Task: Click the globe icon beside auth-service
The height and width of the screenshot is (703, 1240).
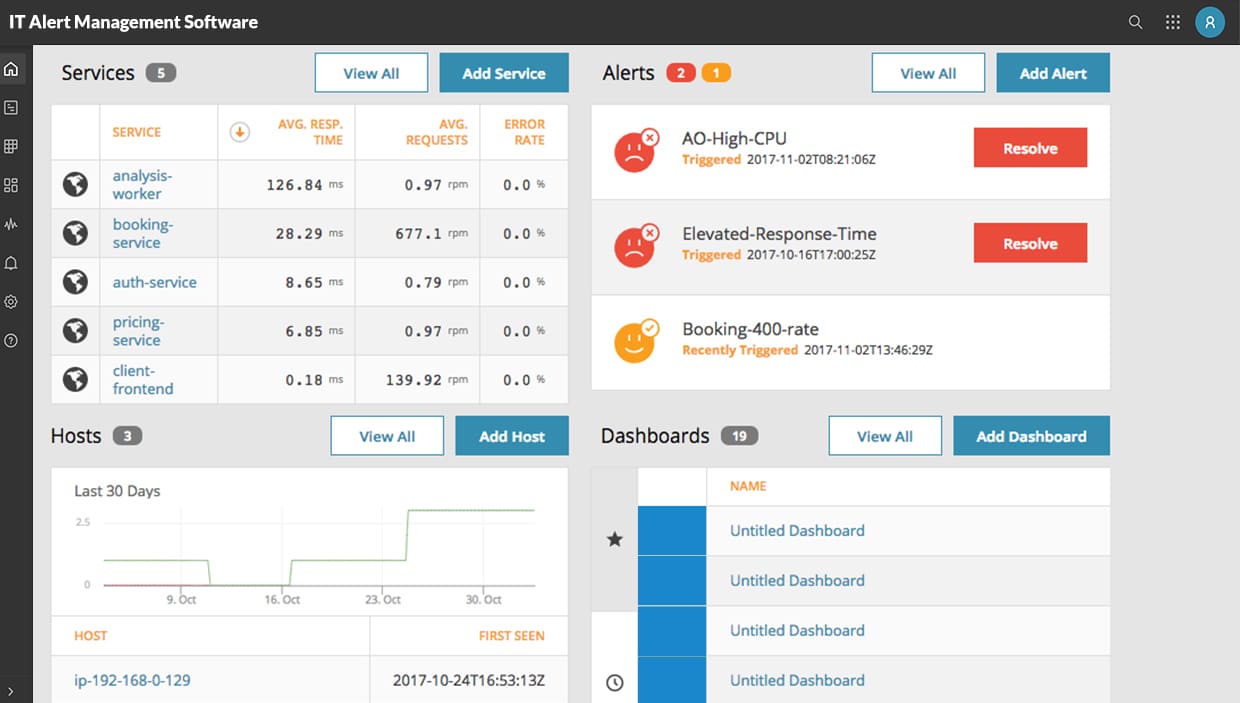Action: pyautogui.click(x=75, y=281)
